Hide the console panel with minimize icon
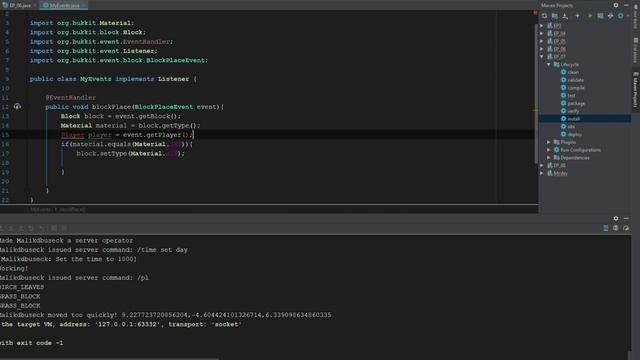 click(x=626, y=218)
